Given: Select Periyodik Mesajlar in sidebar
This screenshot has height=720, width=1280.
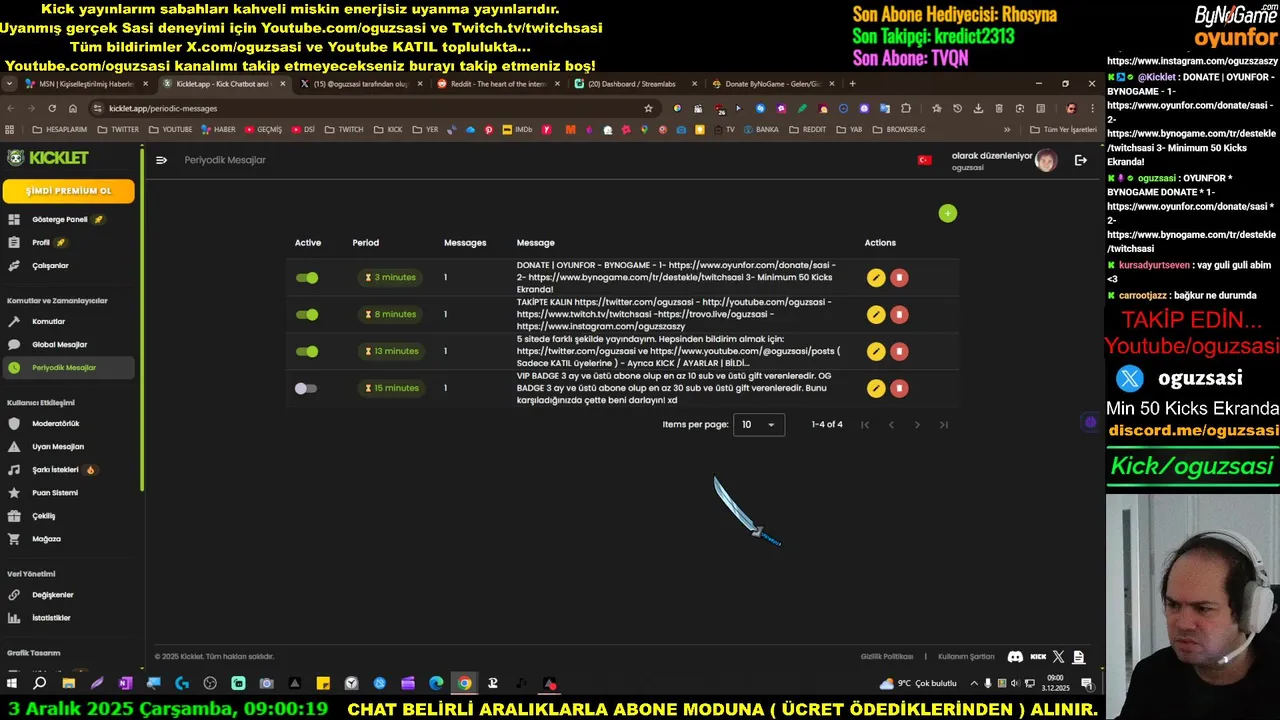Looking at the screenshot, I should [x=68, y=367].
